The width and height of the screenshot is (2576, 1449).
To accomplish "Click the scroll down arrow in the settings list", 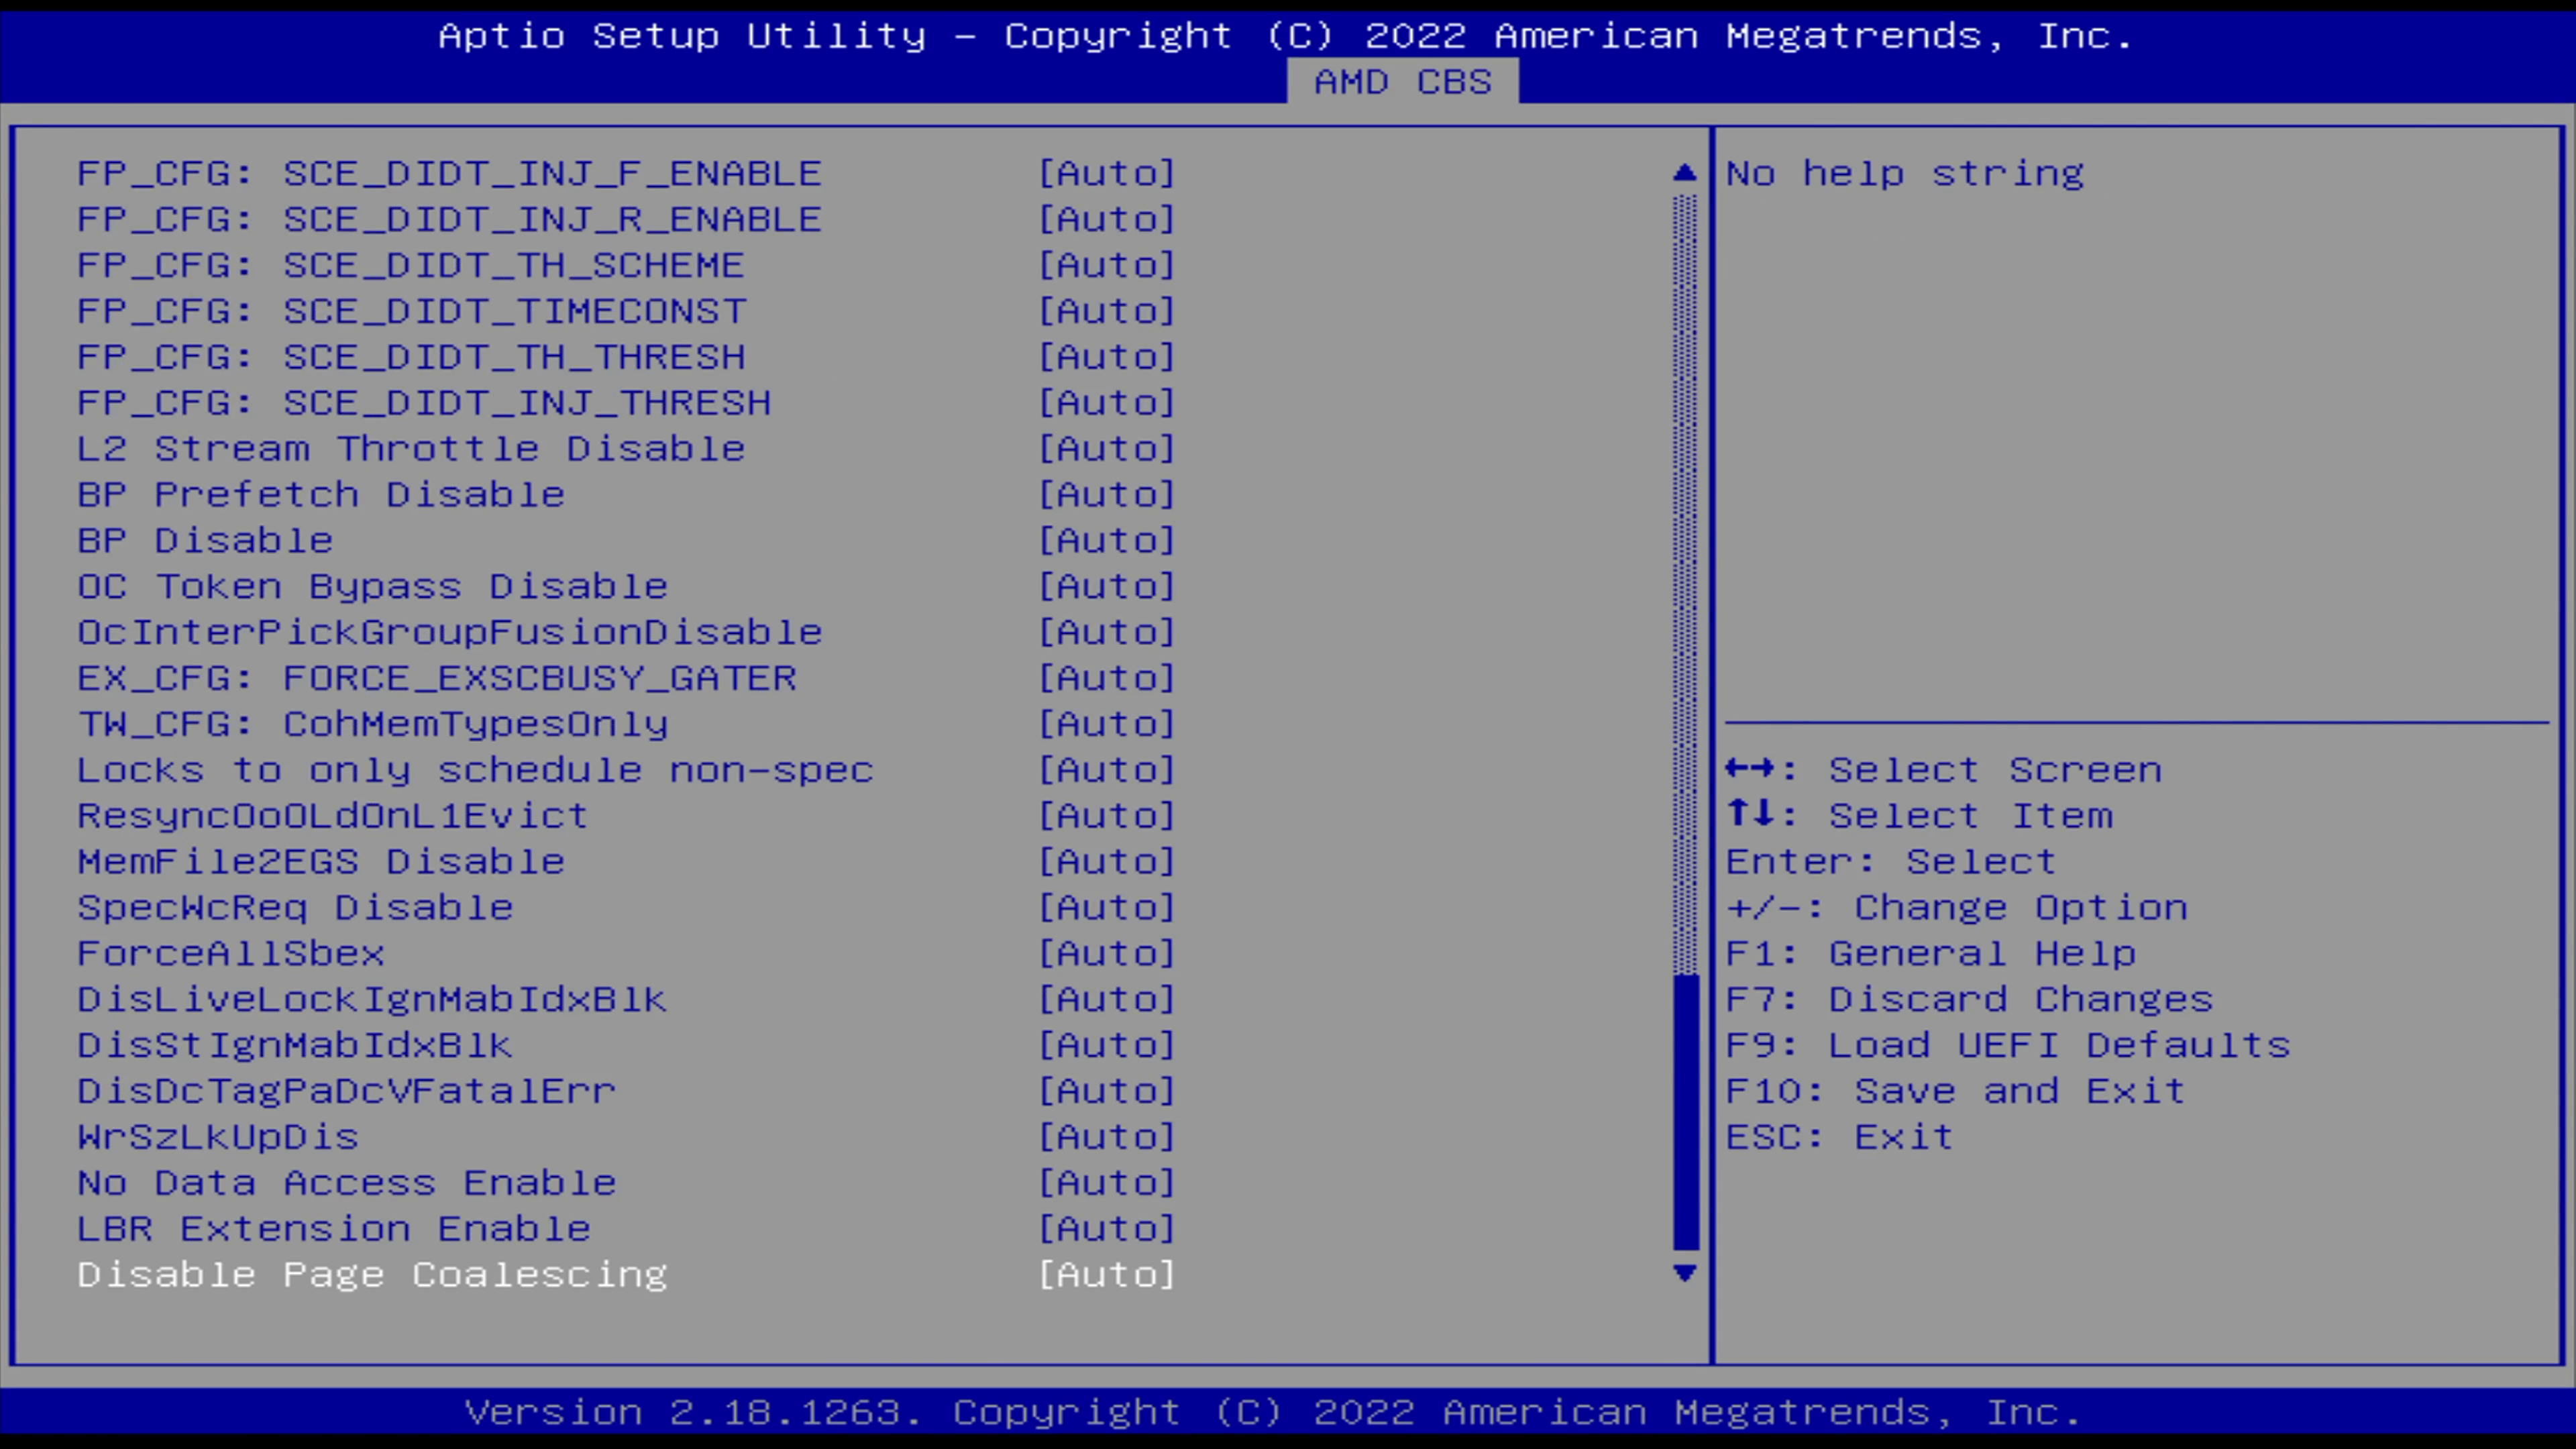I will point(1685,1273).
